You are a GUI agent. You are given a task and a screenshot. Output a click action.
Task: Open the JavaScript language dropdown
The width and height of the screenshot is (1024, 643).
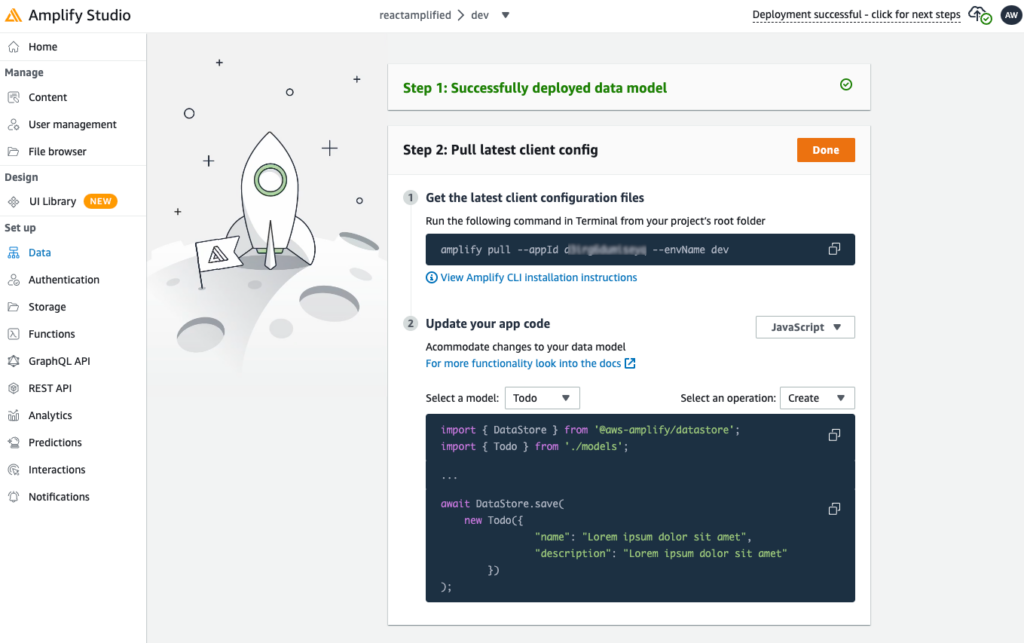point(805,327)
